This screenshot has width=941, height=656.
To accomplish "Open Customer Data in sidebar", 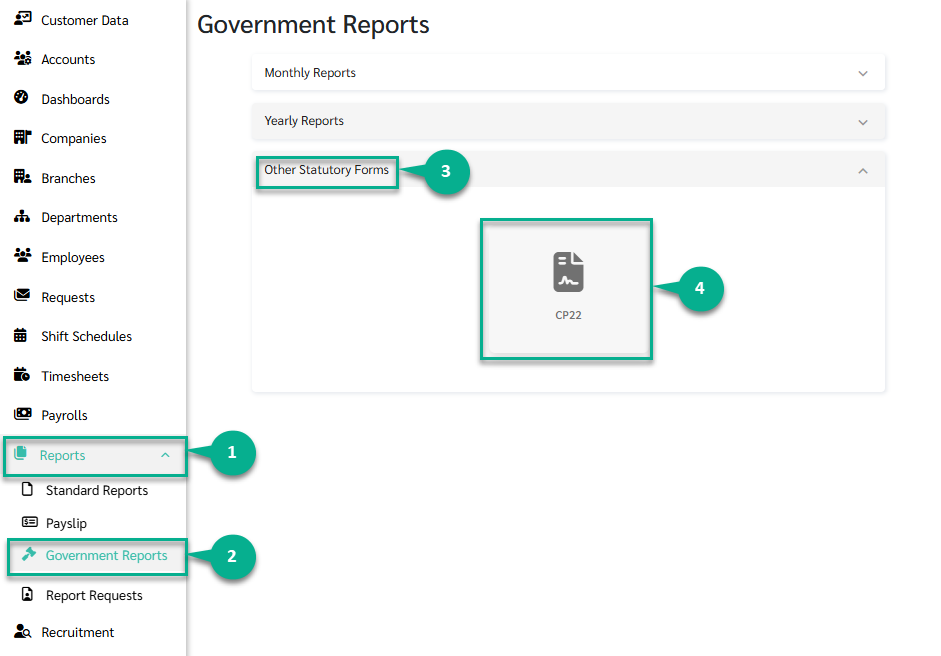I will coord(85,20).
